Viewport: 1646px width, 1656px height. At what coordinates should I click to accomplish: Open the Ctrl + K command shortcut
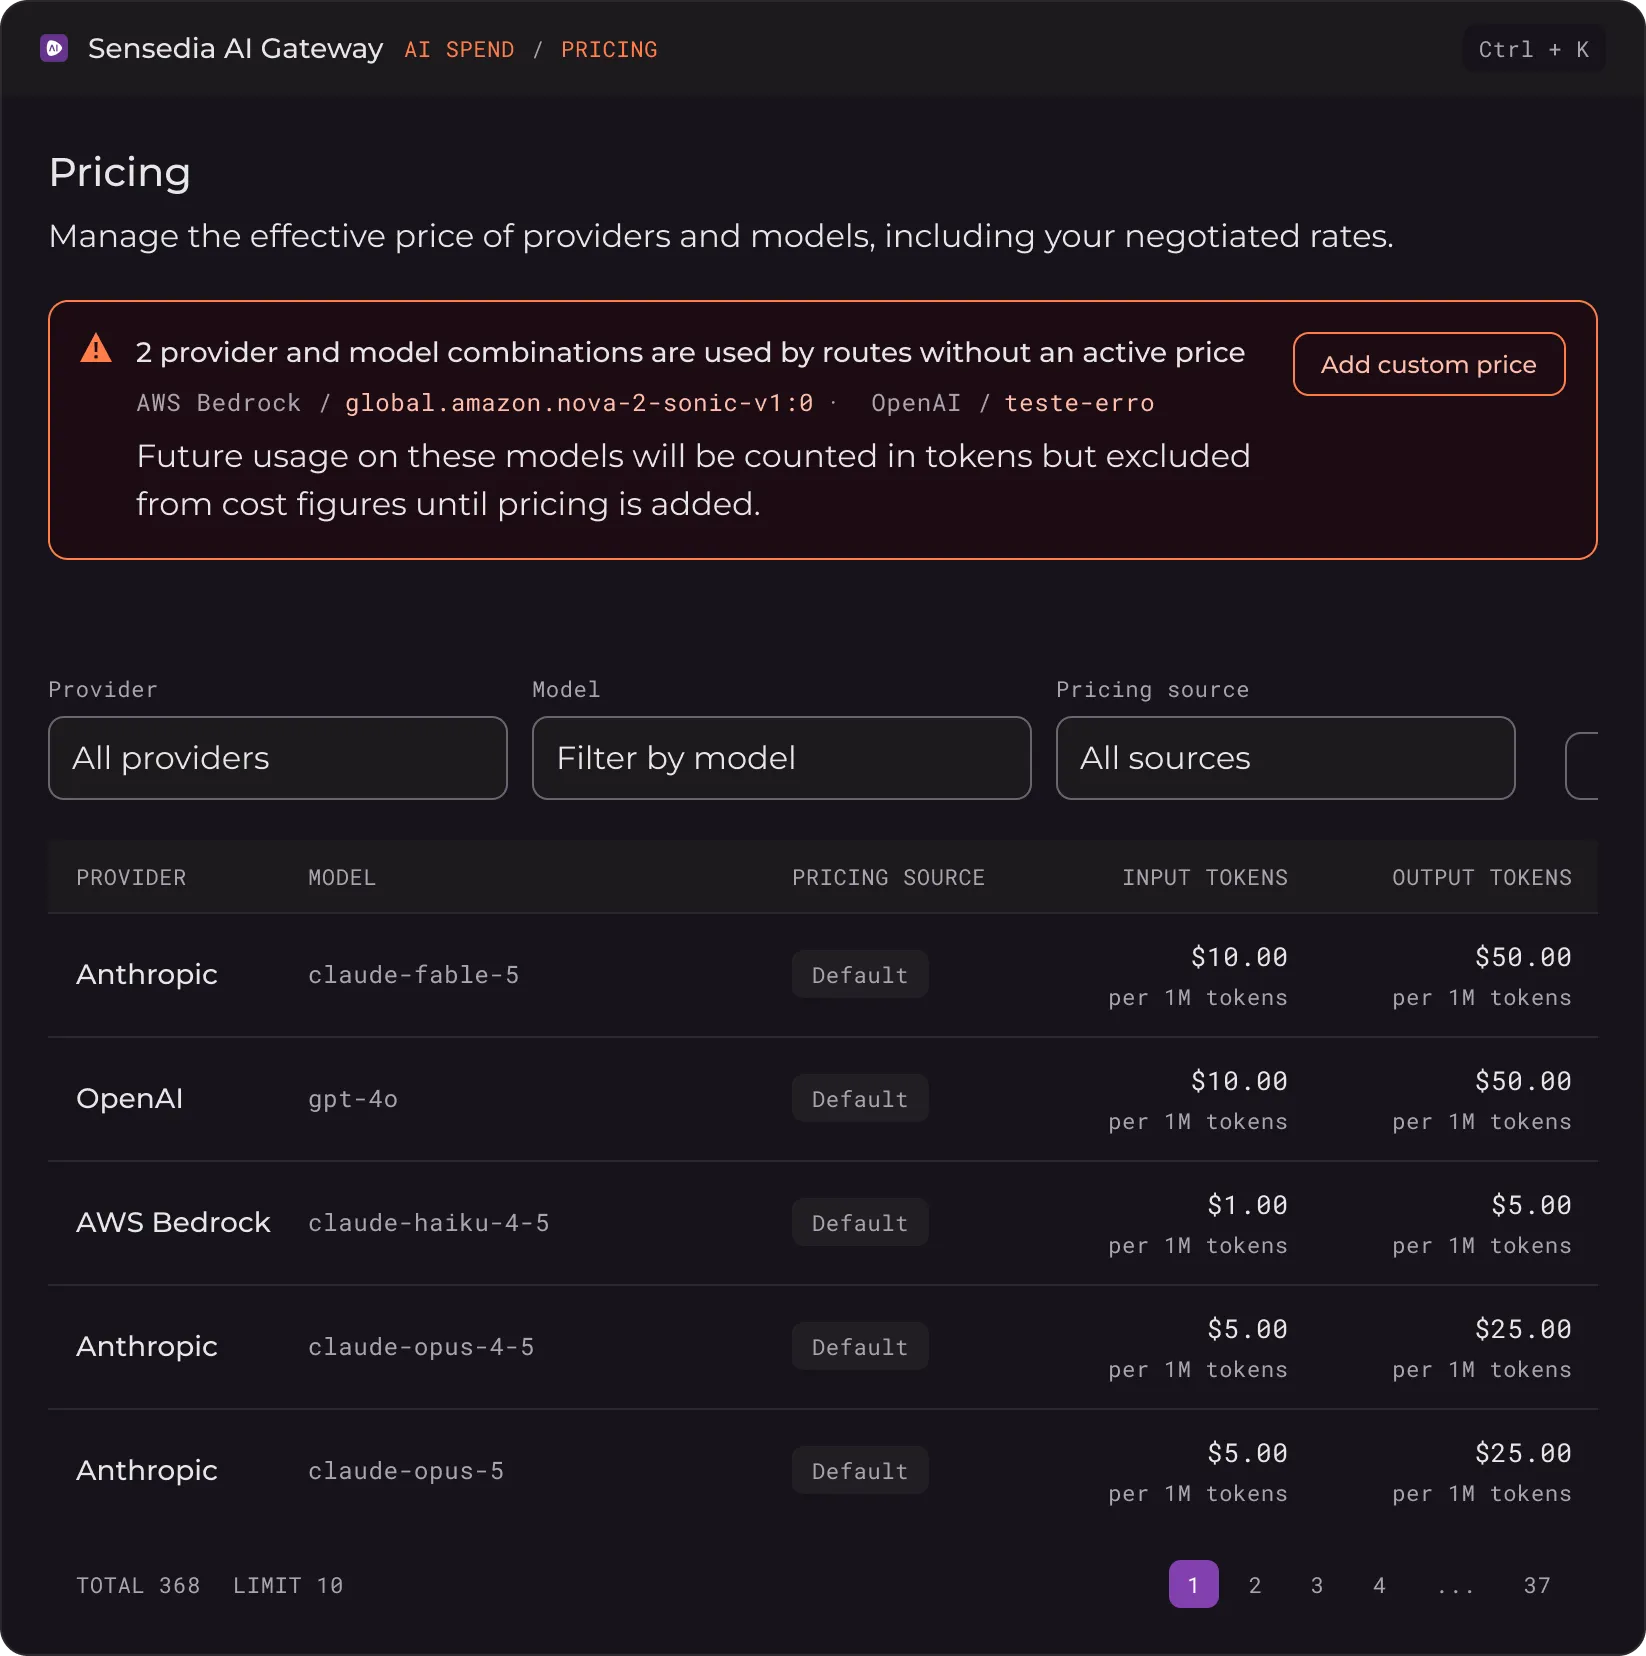click(1534, 49)
